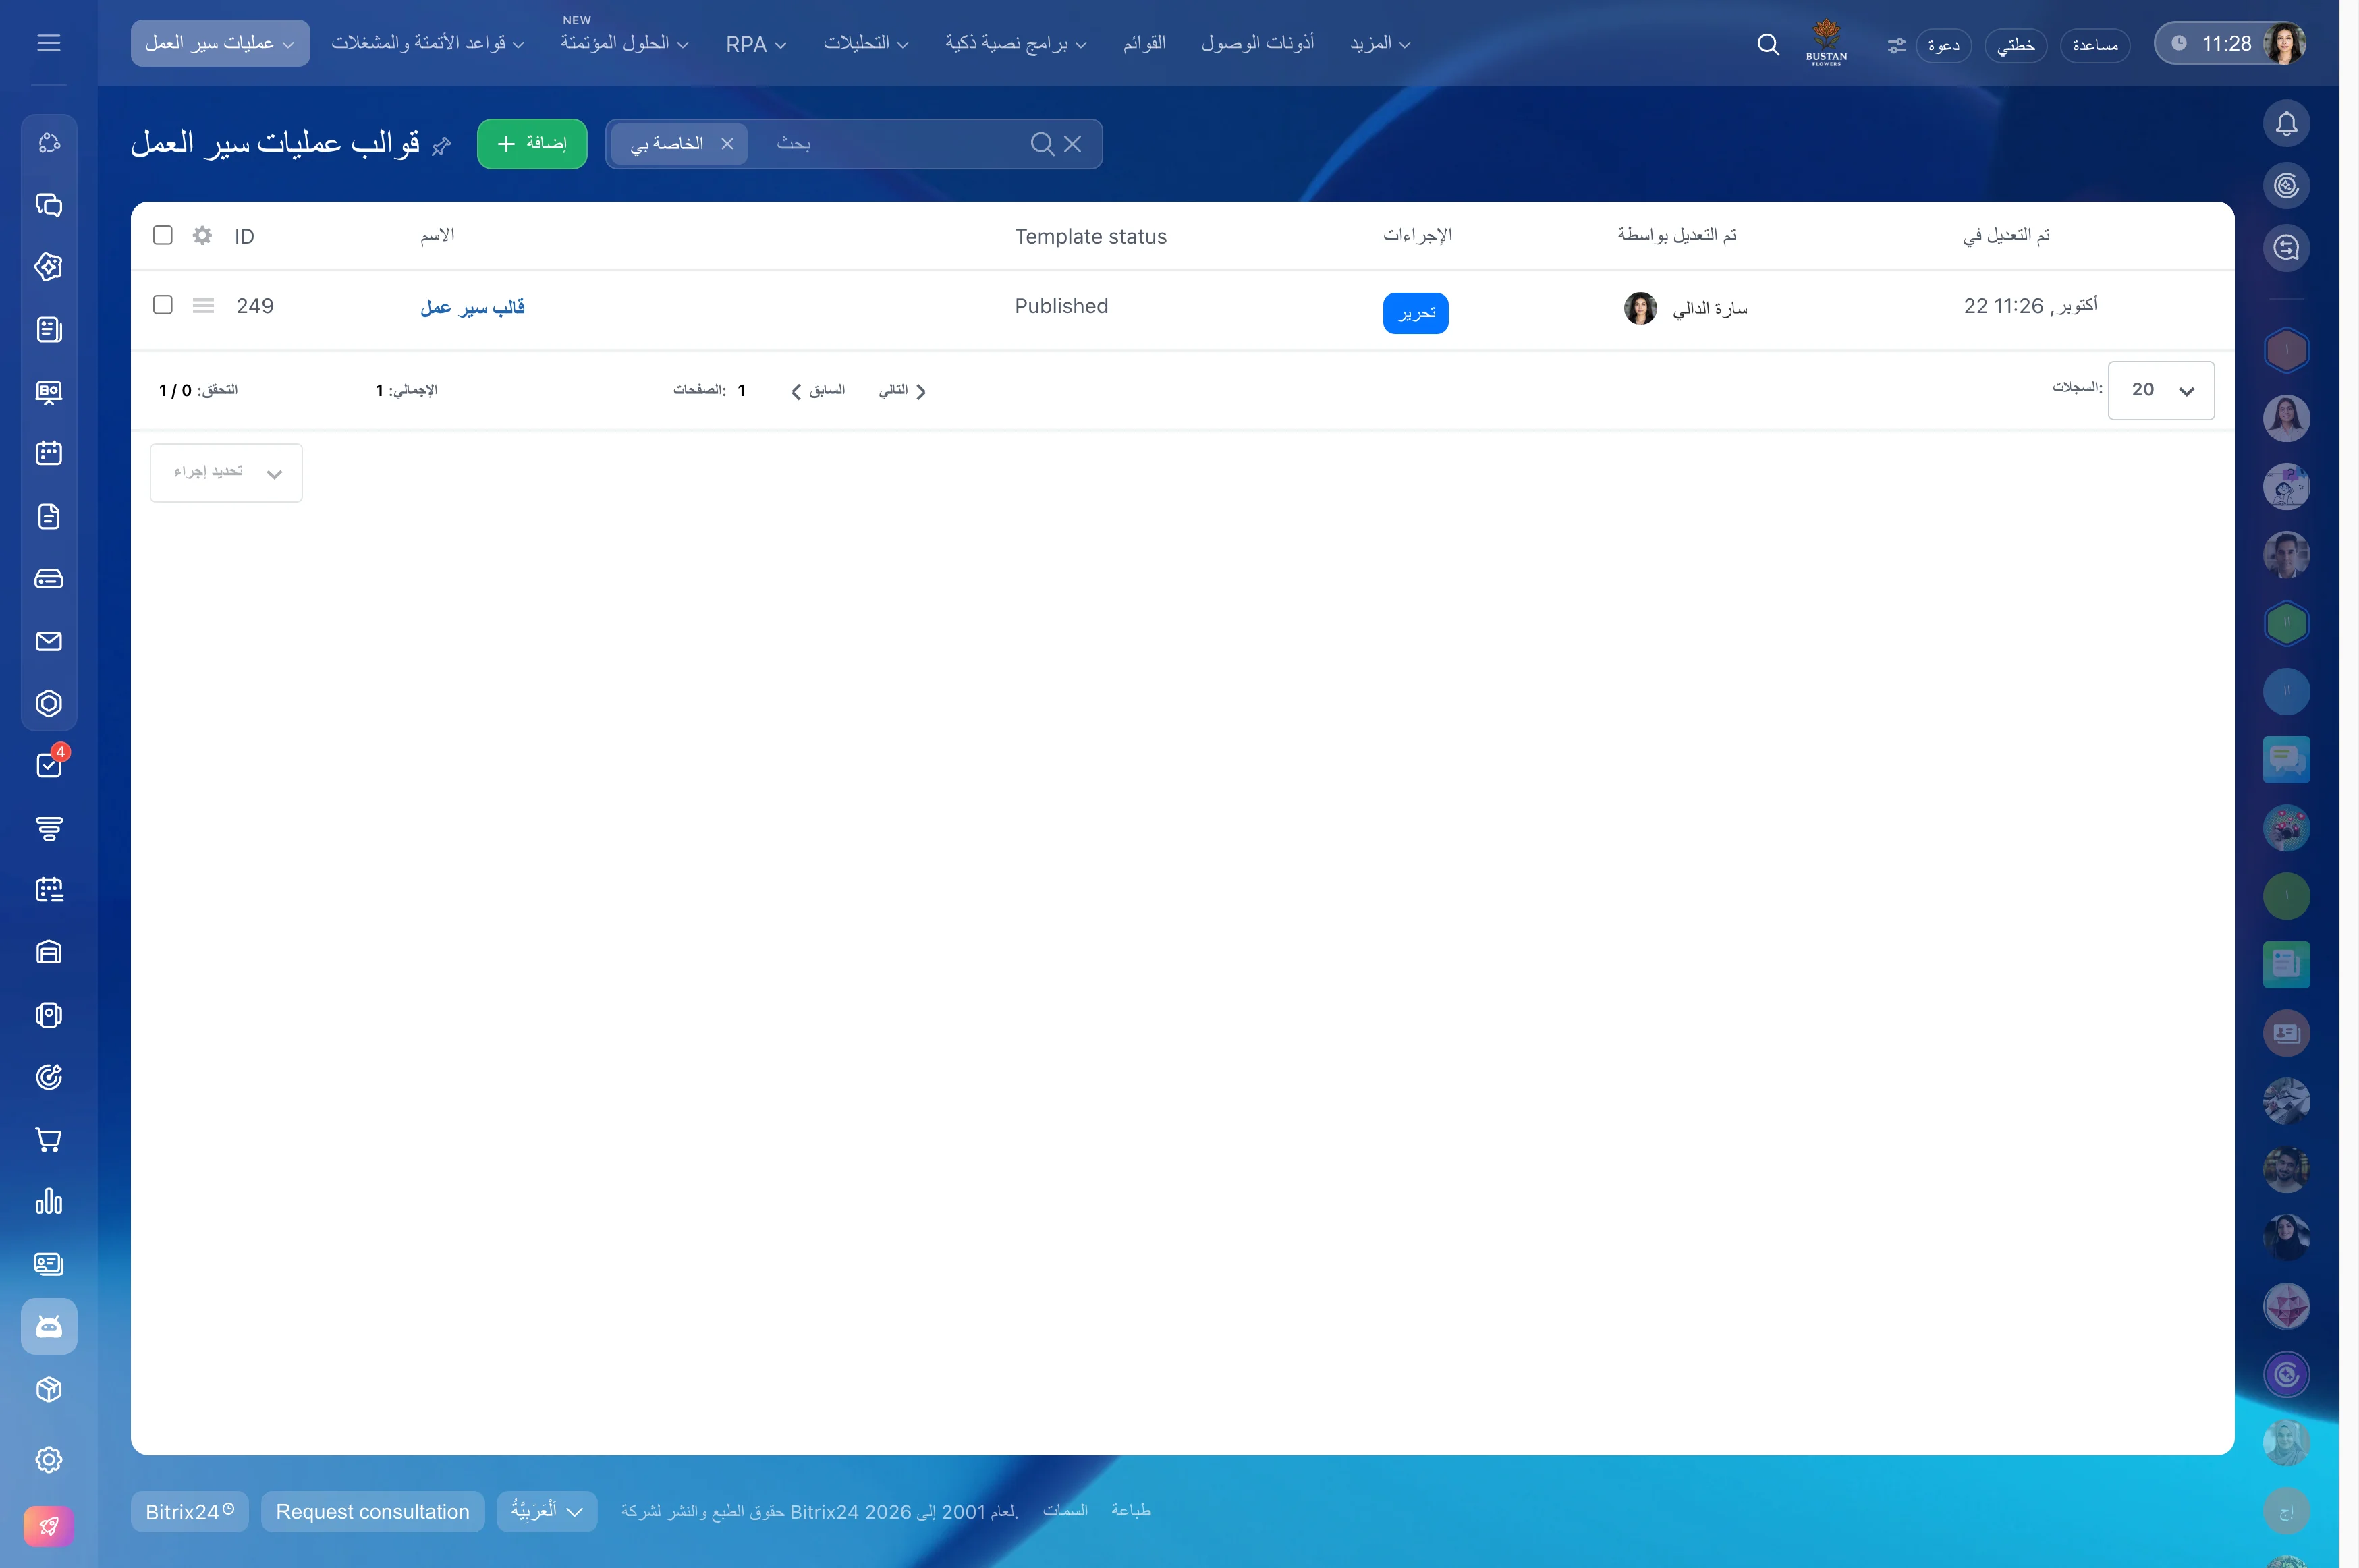
Task: Click the green إضافة add button
Action: pos(532,144)
